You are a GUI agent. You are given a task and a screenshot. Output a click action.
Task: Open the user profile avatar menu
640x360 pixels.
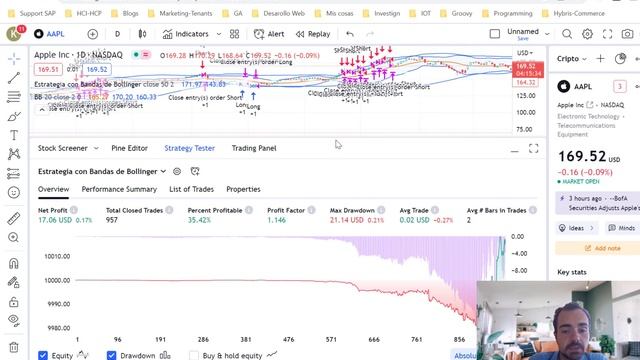click(x=14, y=34)
